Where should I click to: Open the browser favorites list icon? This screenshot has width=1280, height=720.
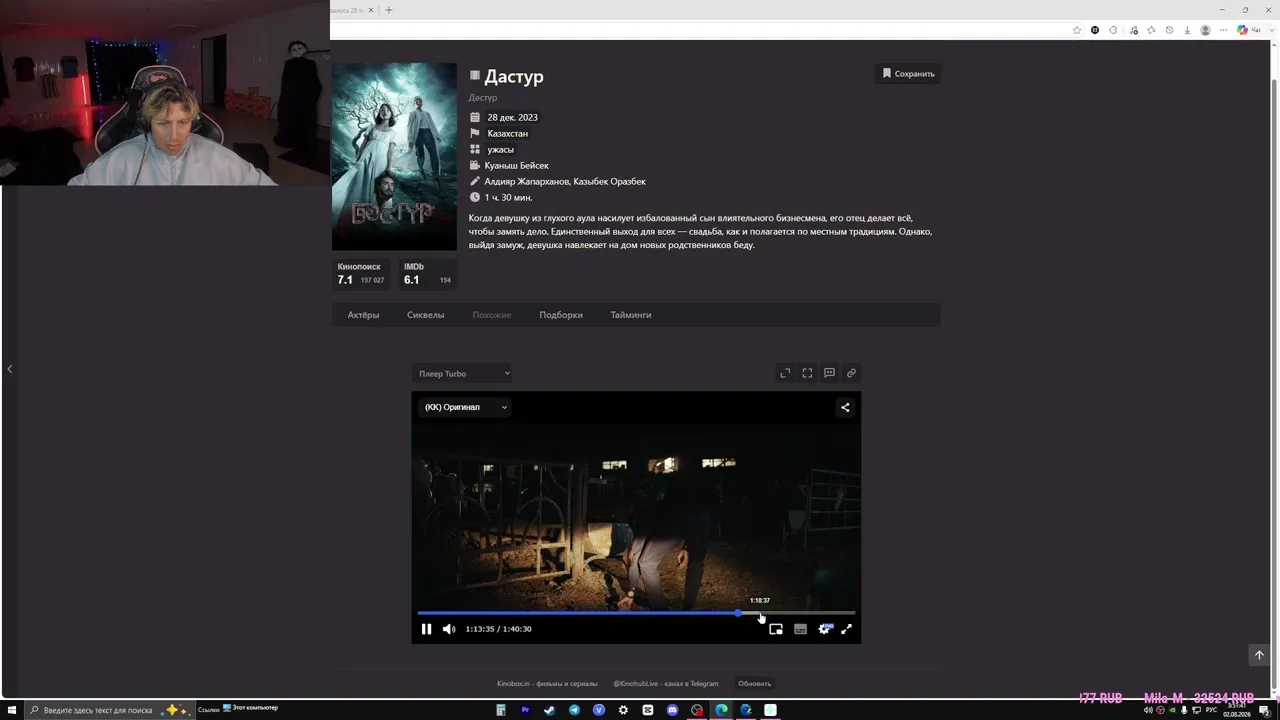coord(1151,30)
